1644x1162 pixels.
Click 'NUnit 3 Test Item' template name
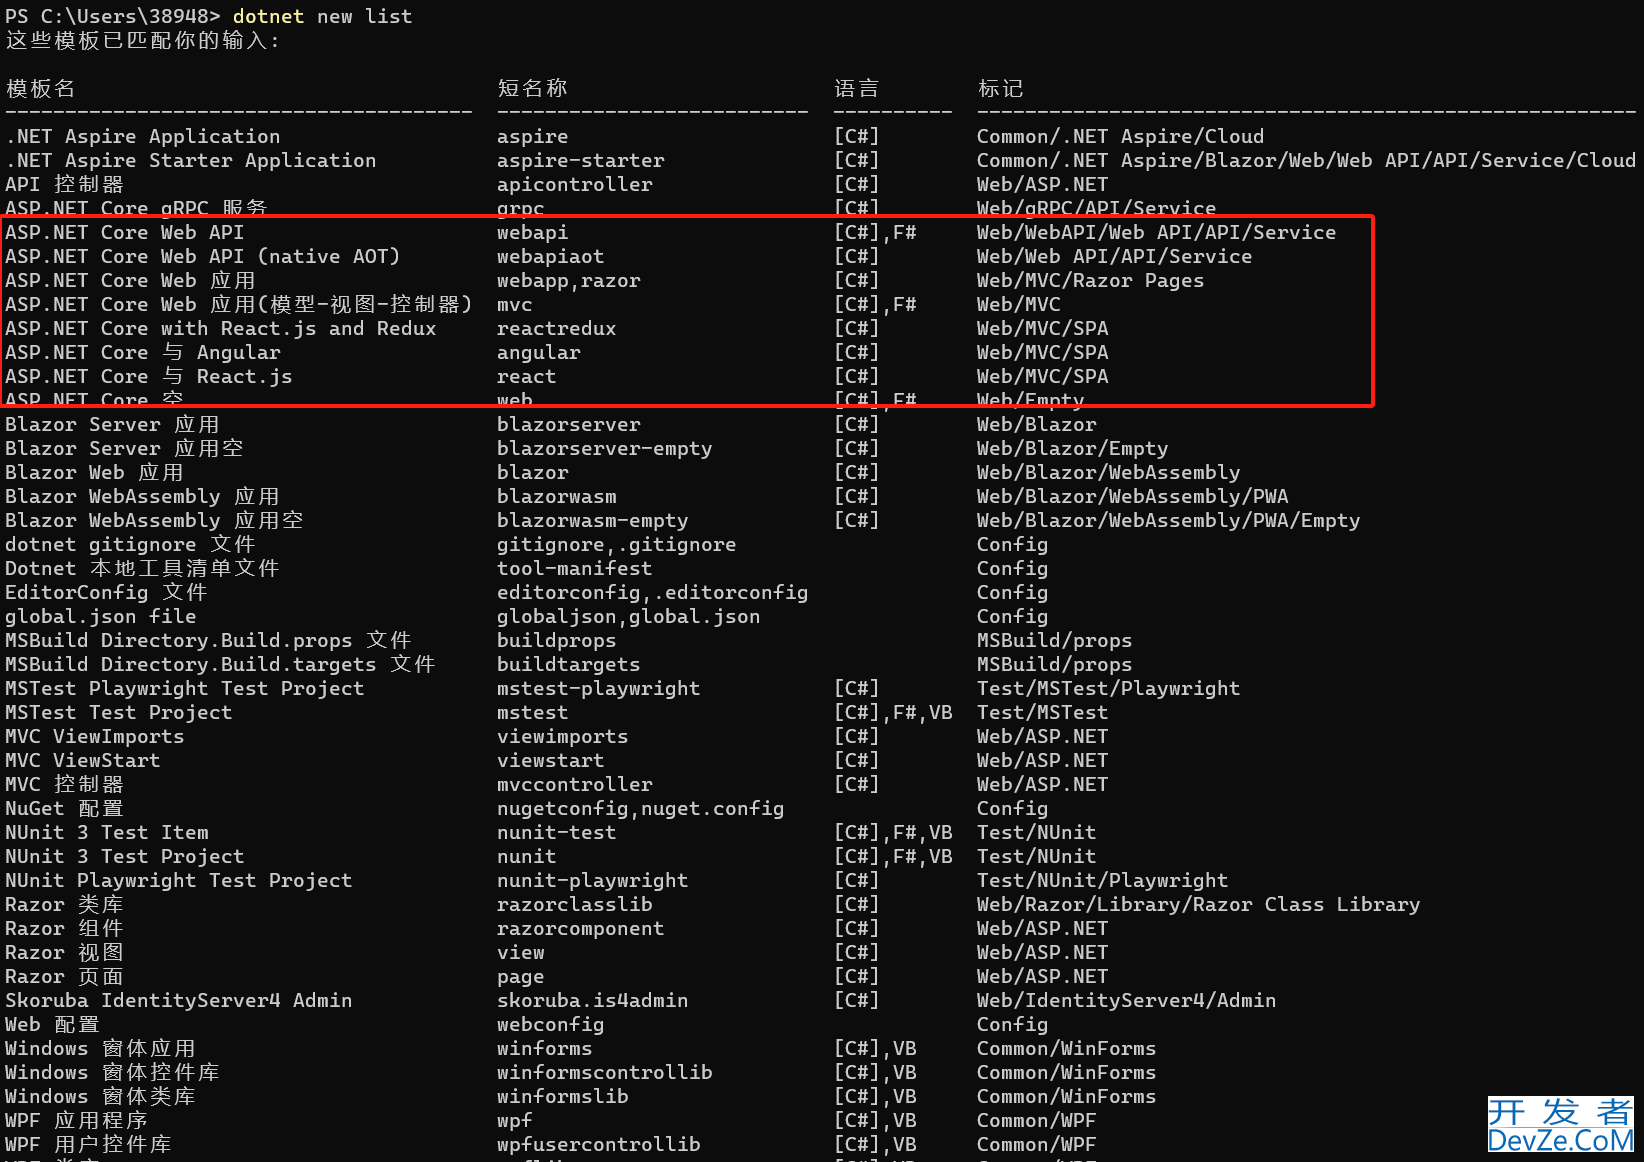[107, 832]
